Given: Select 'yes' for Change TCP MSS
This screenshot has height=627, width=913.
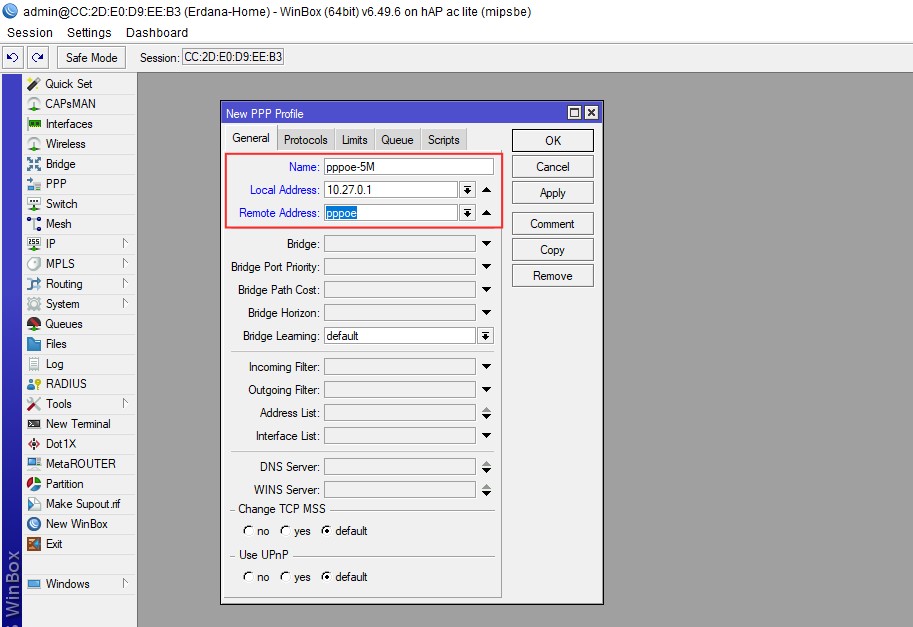Looking at the screenshot, I should pyautogui.click(x=286, y=531).
